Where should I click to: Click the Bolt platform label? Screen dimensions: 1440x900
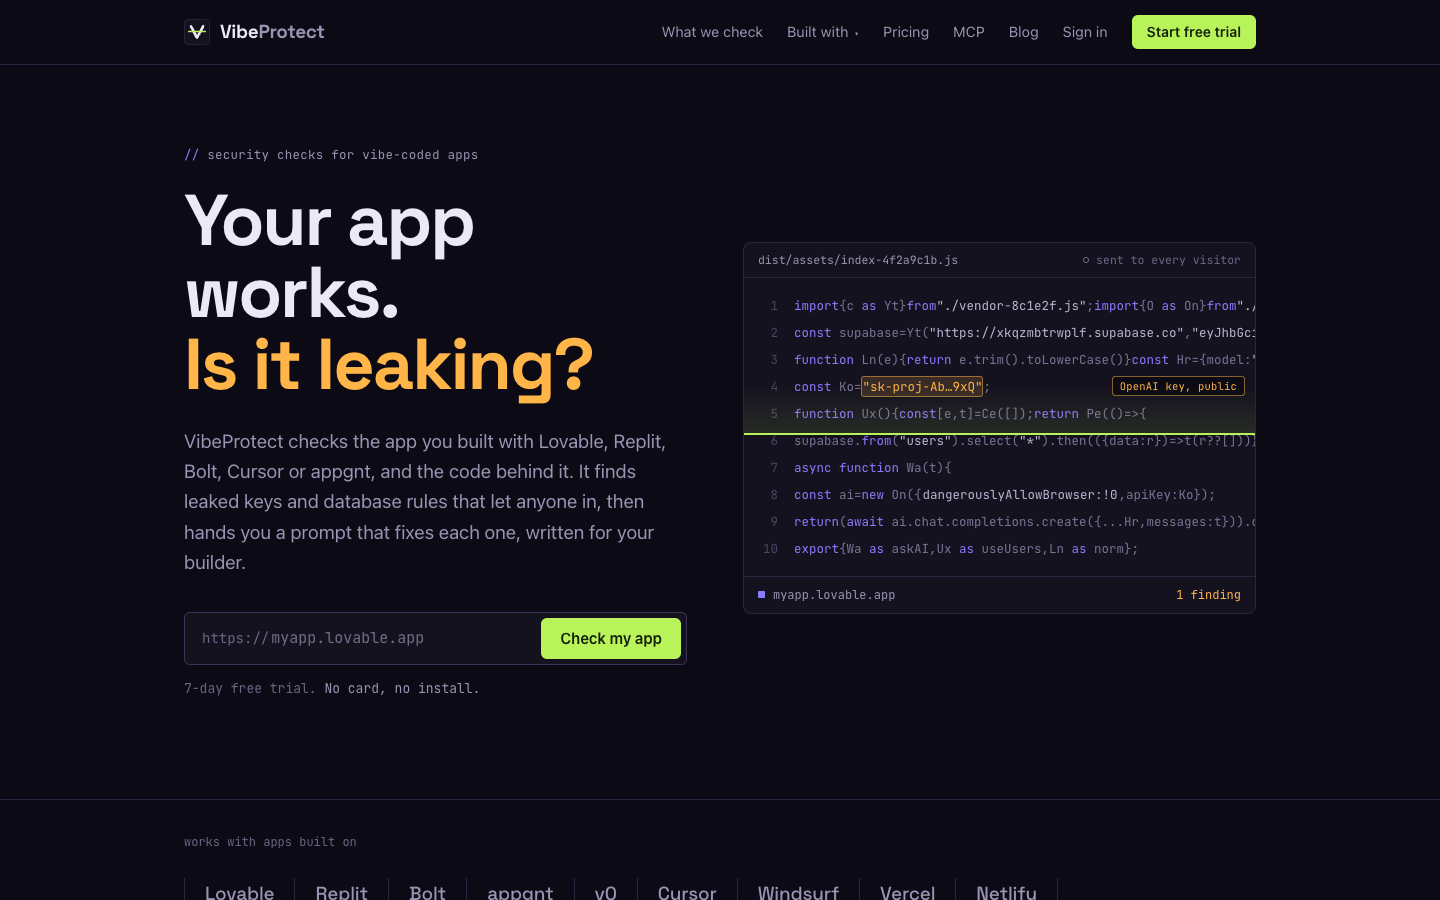tap(427, 892)
